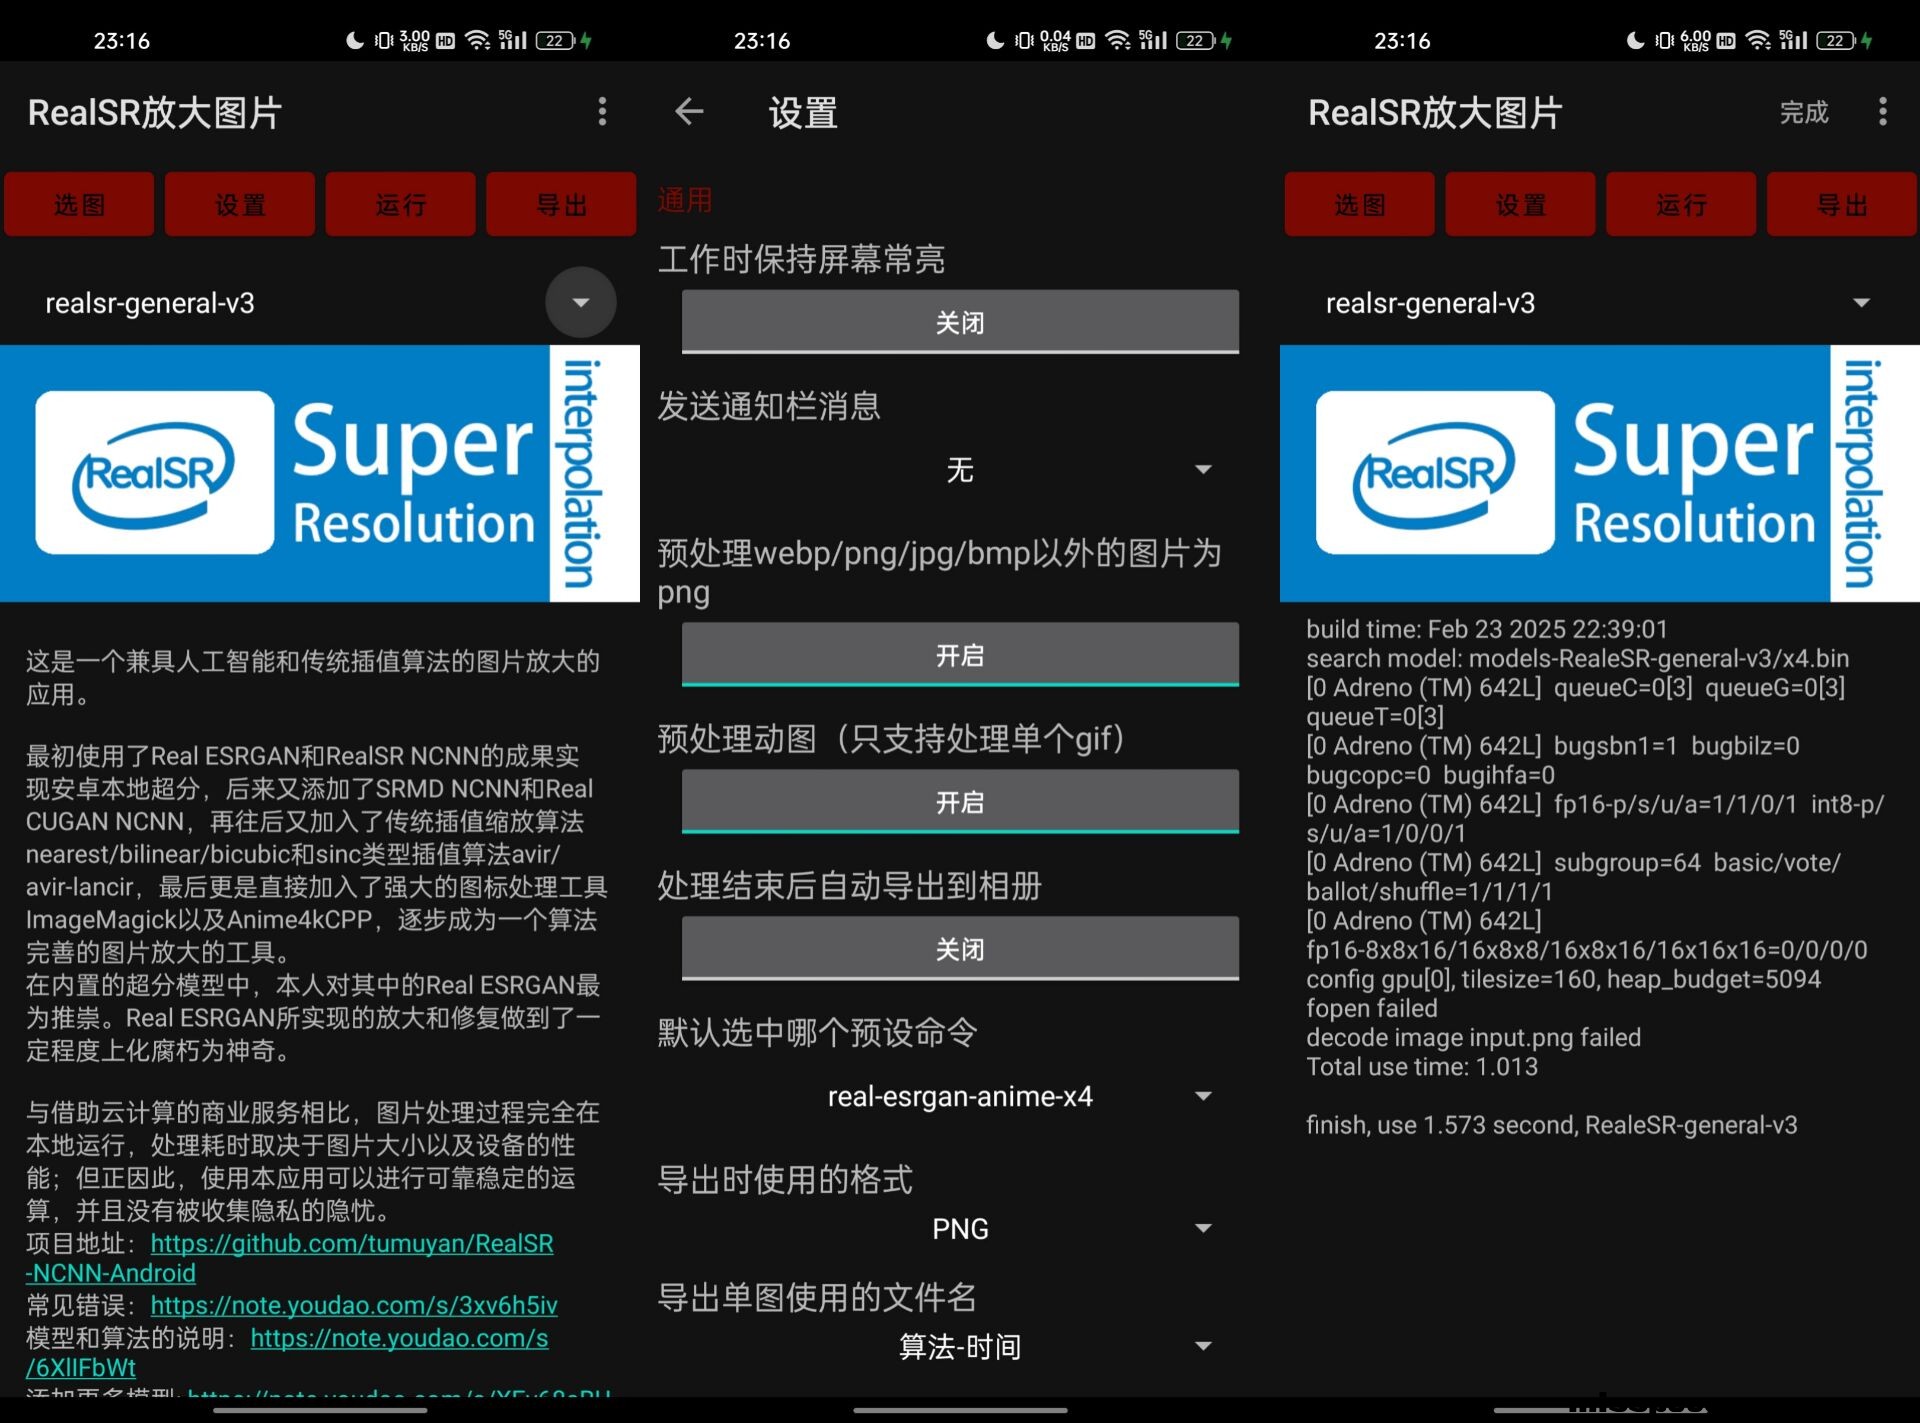Tap 运行 button on left screen
Viewport: 1920px width, 1423px height.
401,205
